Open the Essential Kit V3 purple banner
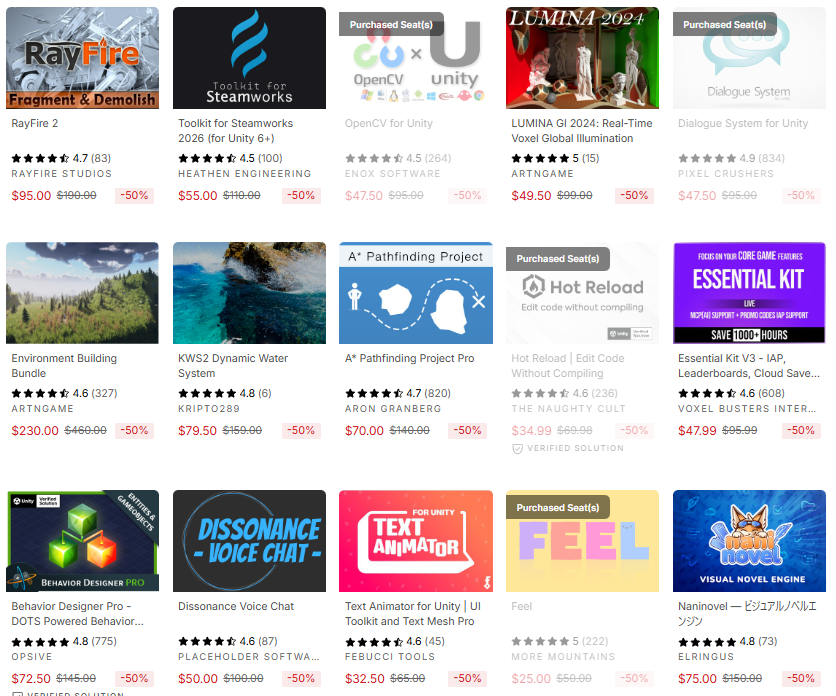Image resolution: width=836 pixels, height=696 pixels. [x=749, y=293]
